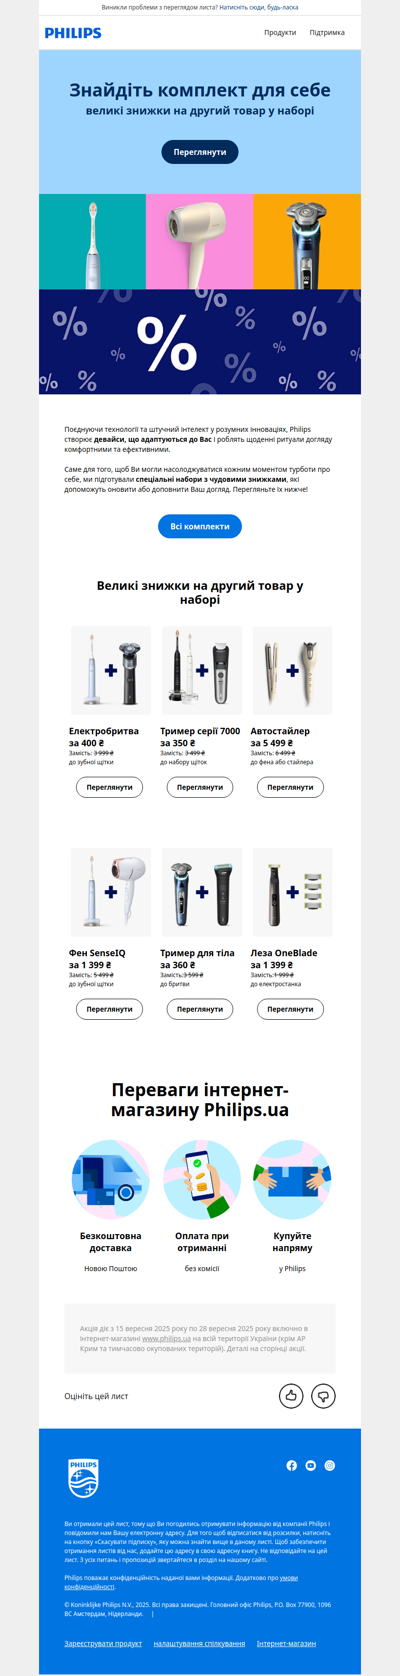Open Philips Facebook page icon
Image resolution: width=400 pixels, height=1676 pixels.
[292, 1465]
